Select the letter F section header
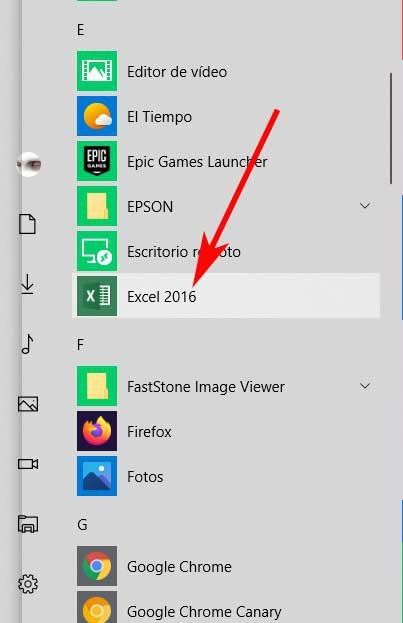 pyautogui.click(x=80, y=344)
